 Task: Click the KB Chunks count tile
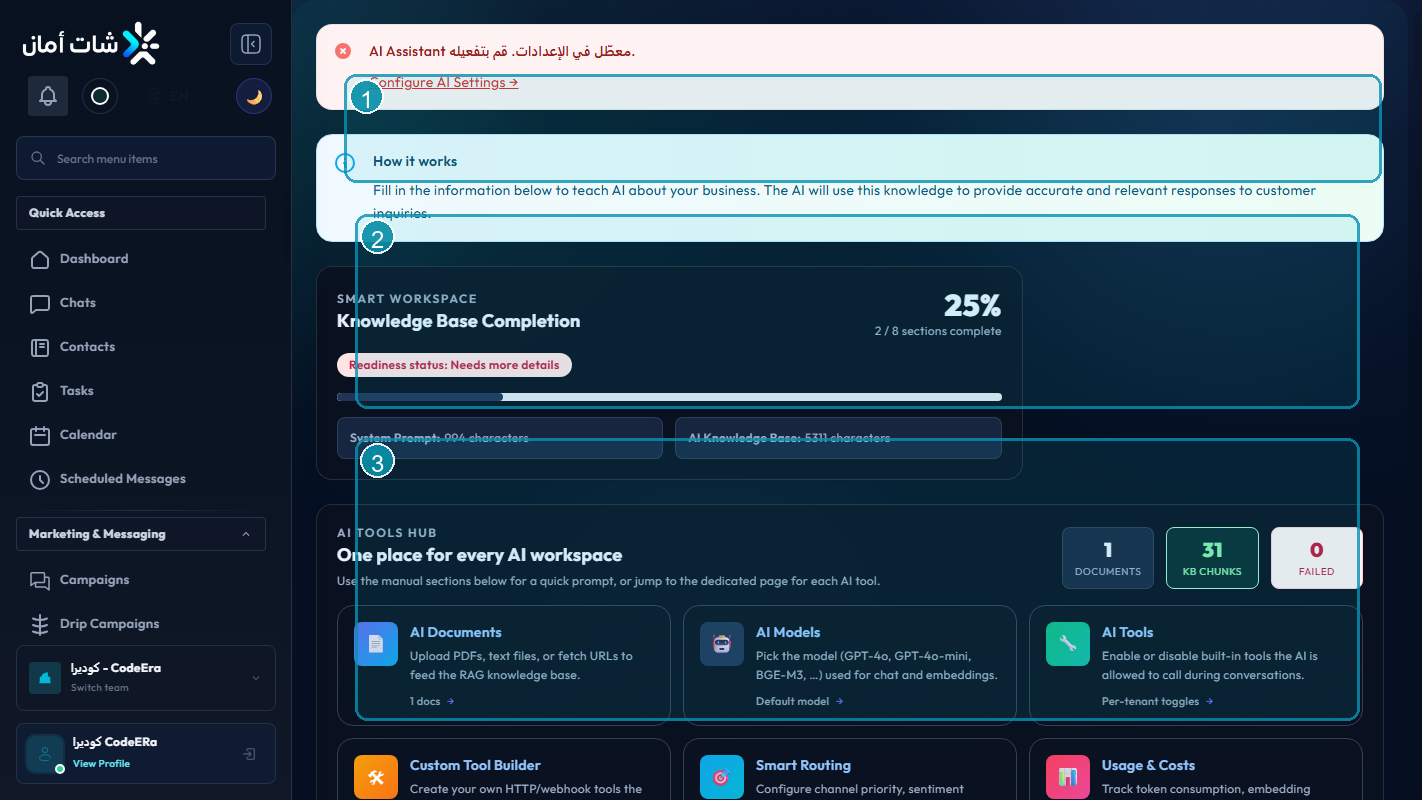pos(1212,558)
